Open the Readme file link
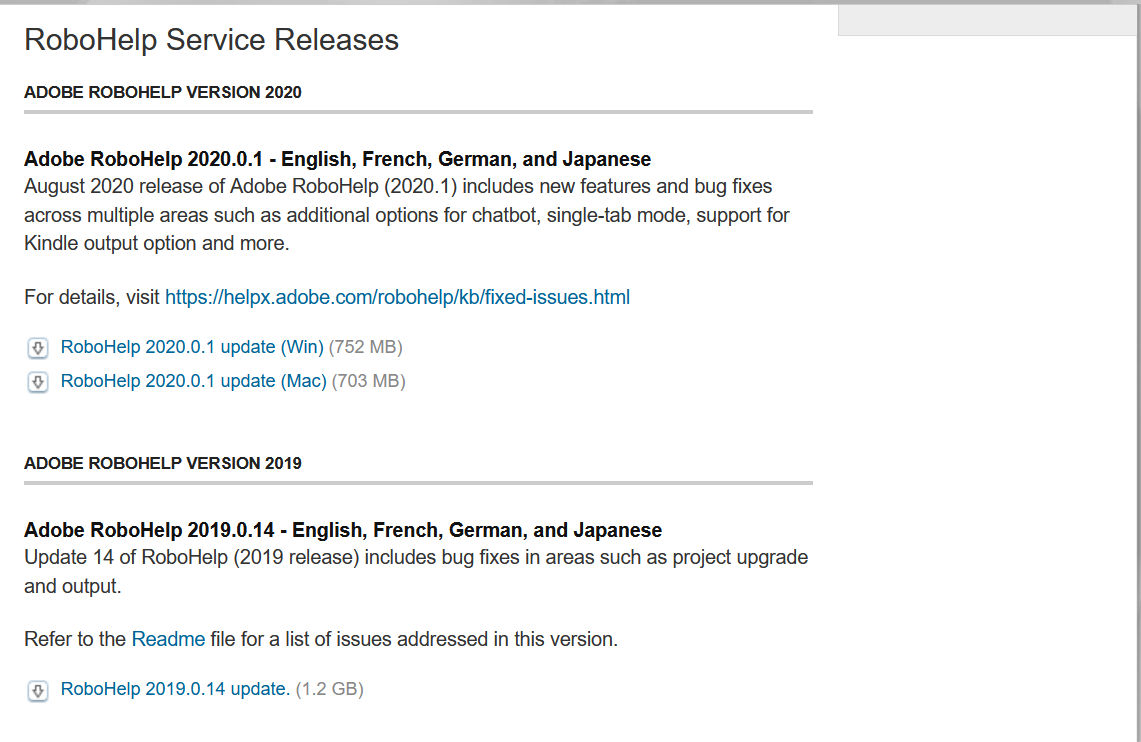Screen dimensions: 1141x742 [168, 639]
